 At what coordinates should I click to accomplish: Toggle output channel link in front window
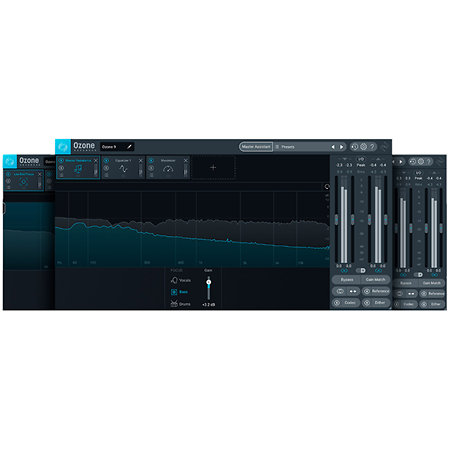coord(378,271)
